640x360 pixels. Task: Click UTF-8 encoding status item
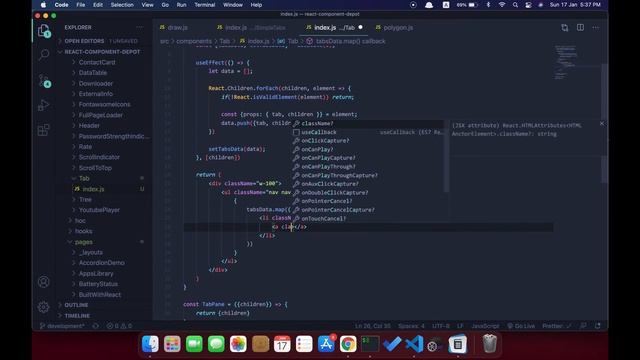click(441, 326)
